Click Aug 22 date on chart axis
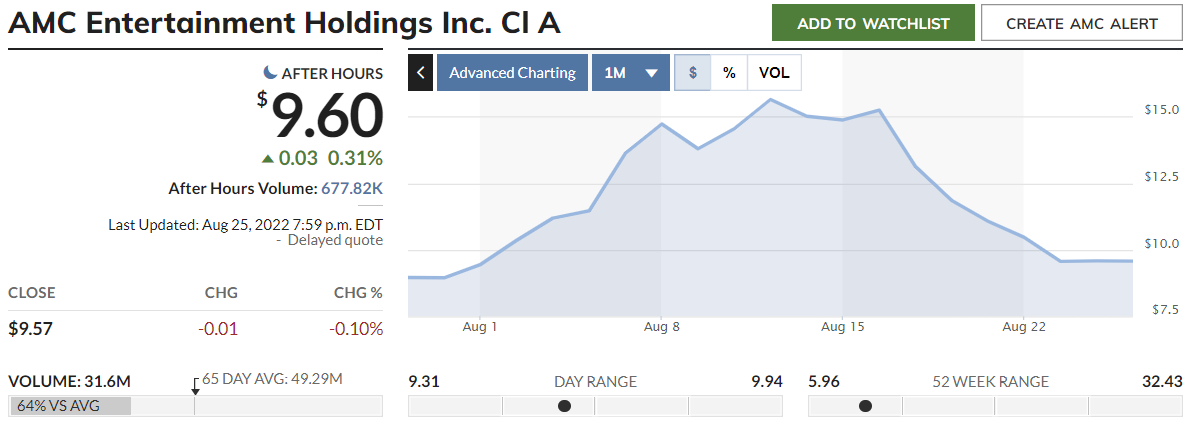The image size is (1198, 426). 1024,327
